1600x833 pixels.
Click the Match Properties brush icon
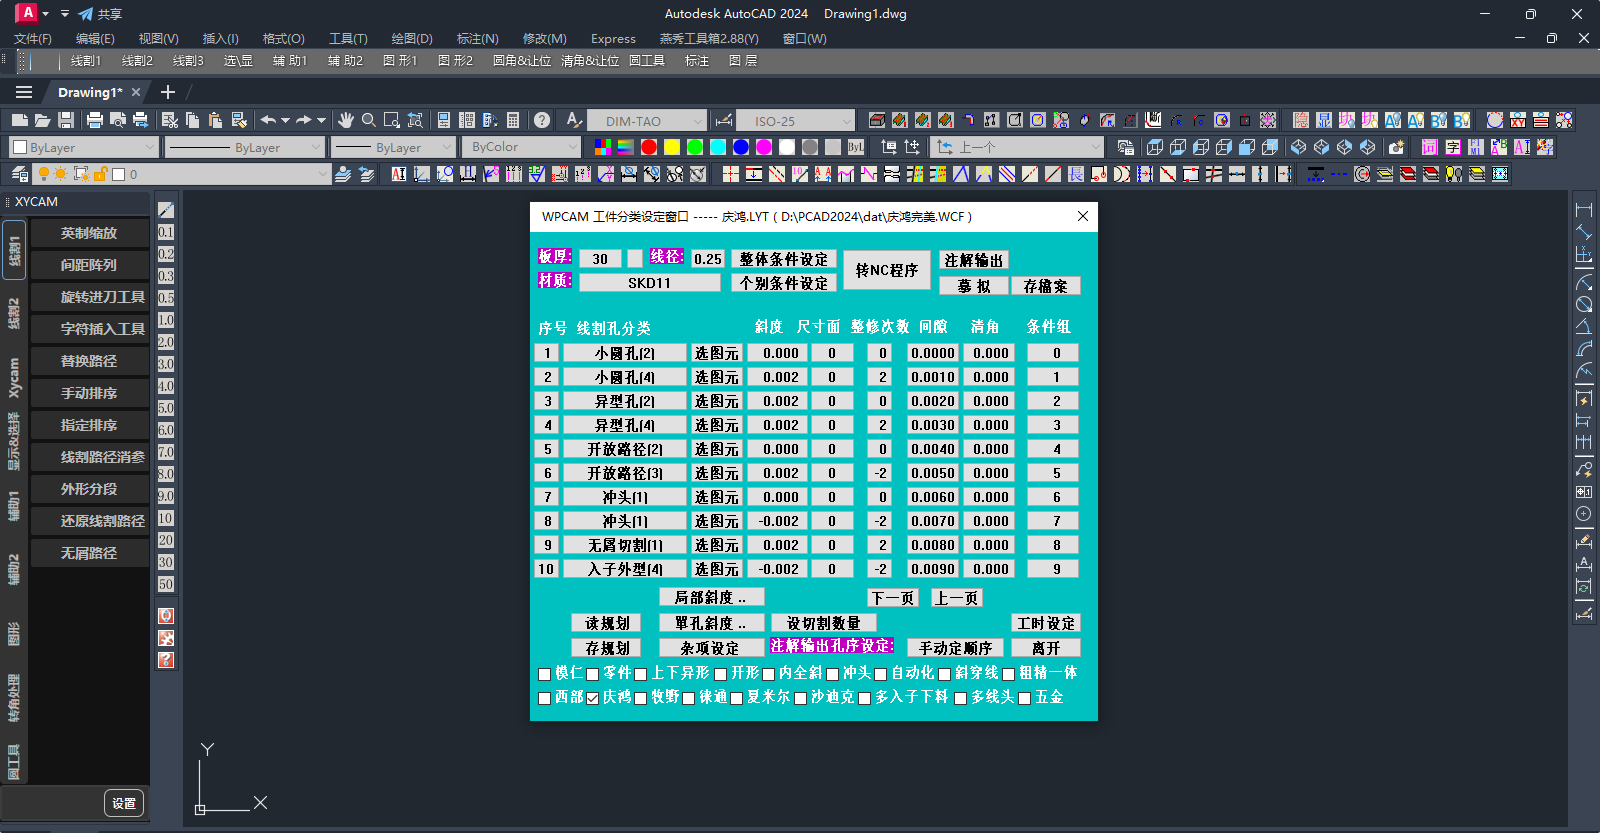pos(239,120)
